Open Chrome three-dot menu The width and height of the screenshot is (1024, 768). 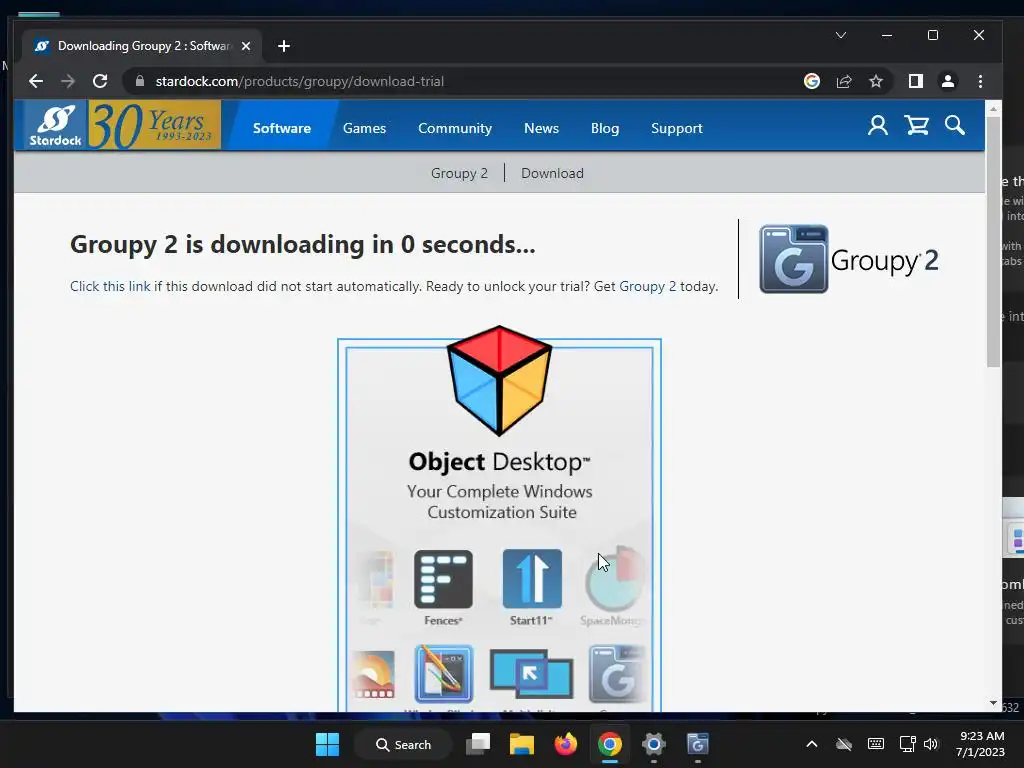[980, 81]
